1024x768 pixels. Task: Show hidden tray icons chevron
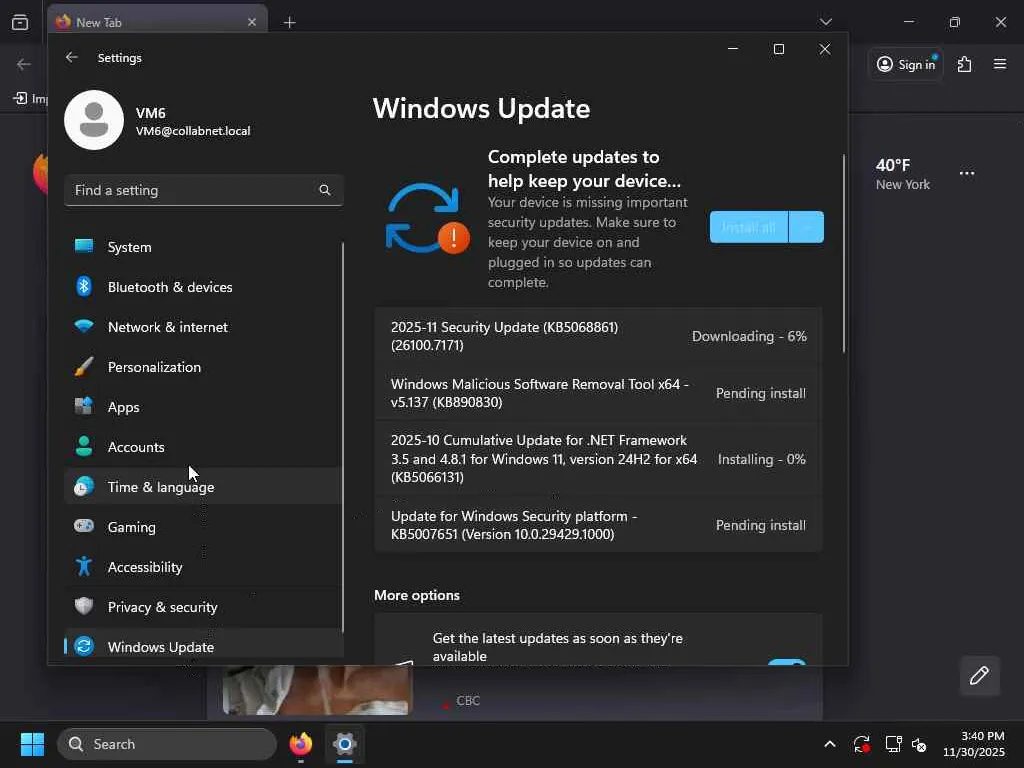pos(829,744)
